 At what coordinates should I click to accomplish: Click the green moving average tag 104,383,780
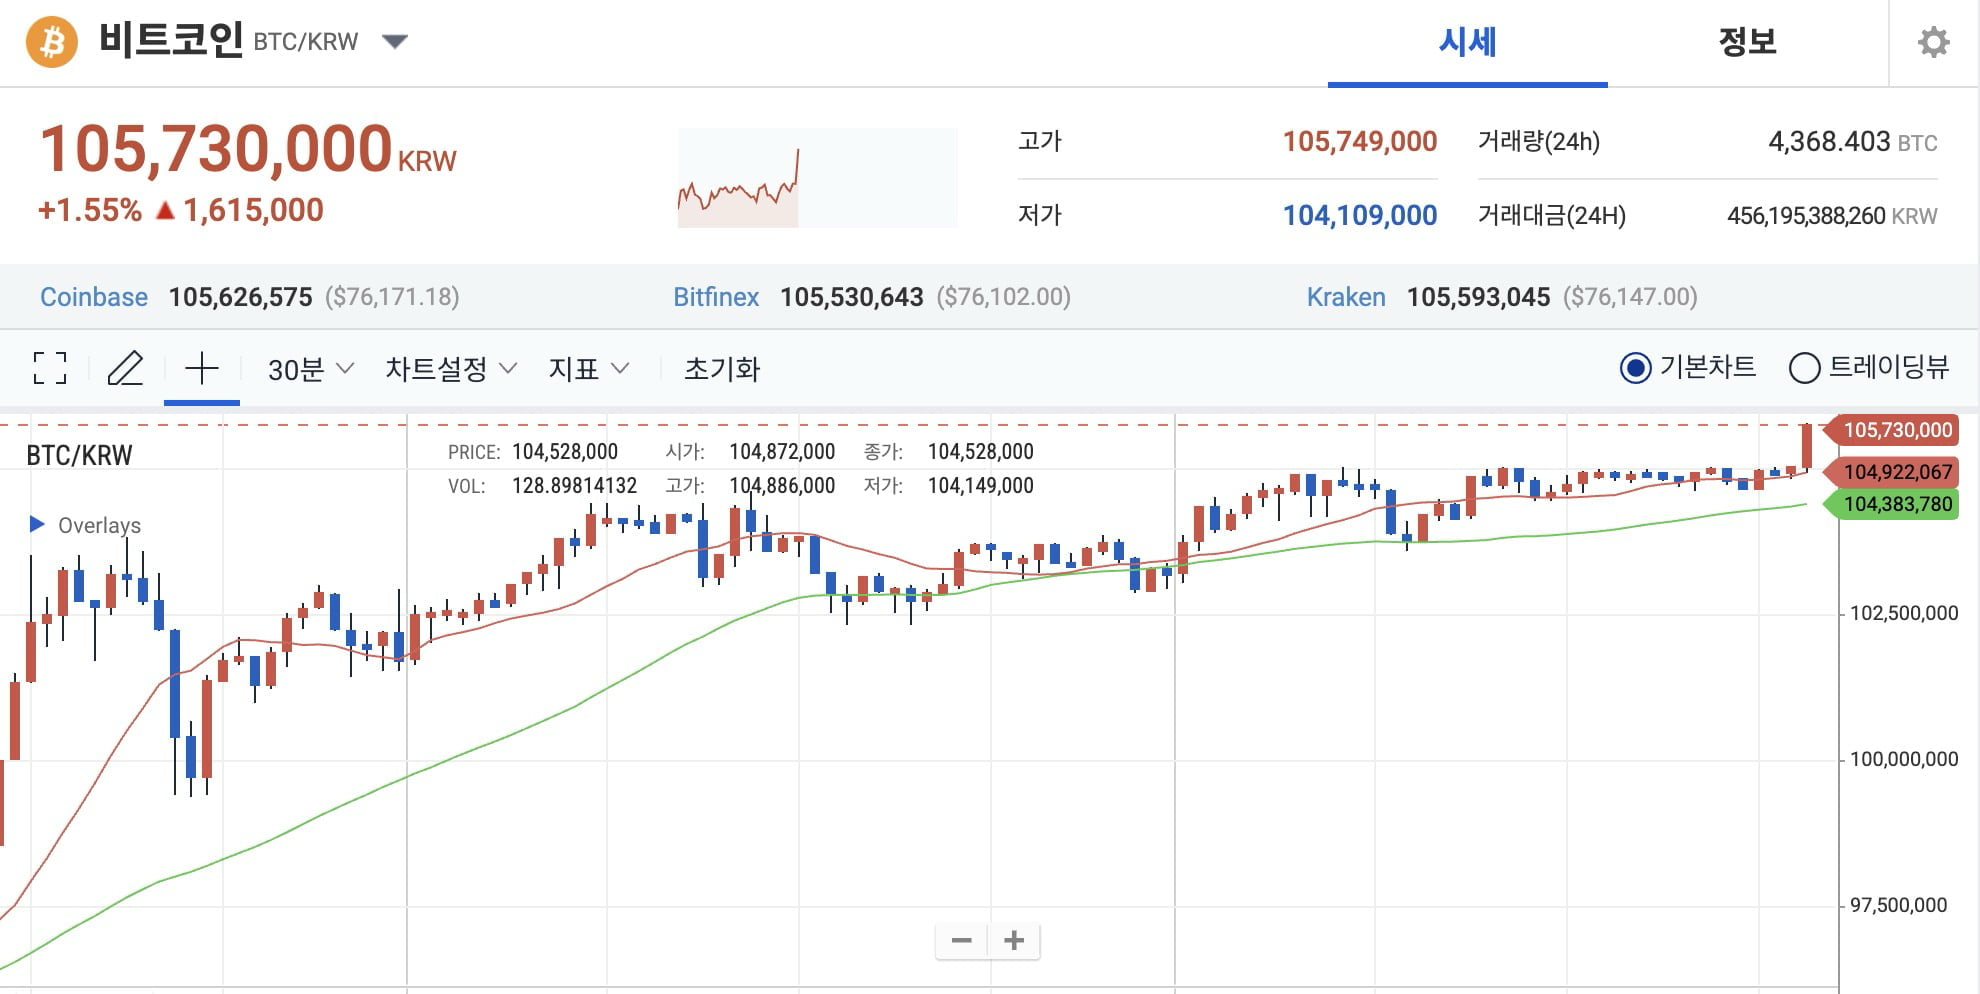(x=1890, y=504)
